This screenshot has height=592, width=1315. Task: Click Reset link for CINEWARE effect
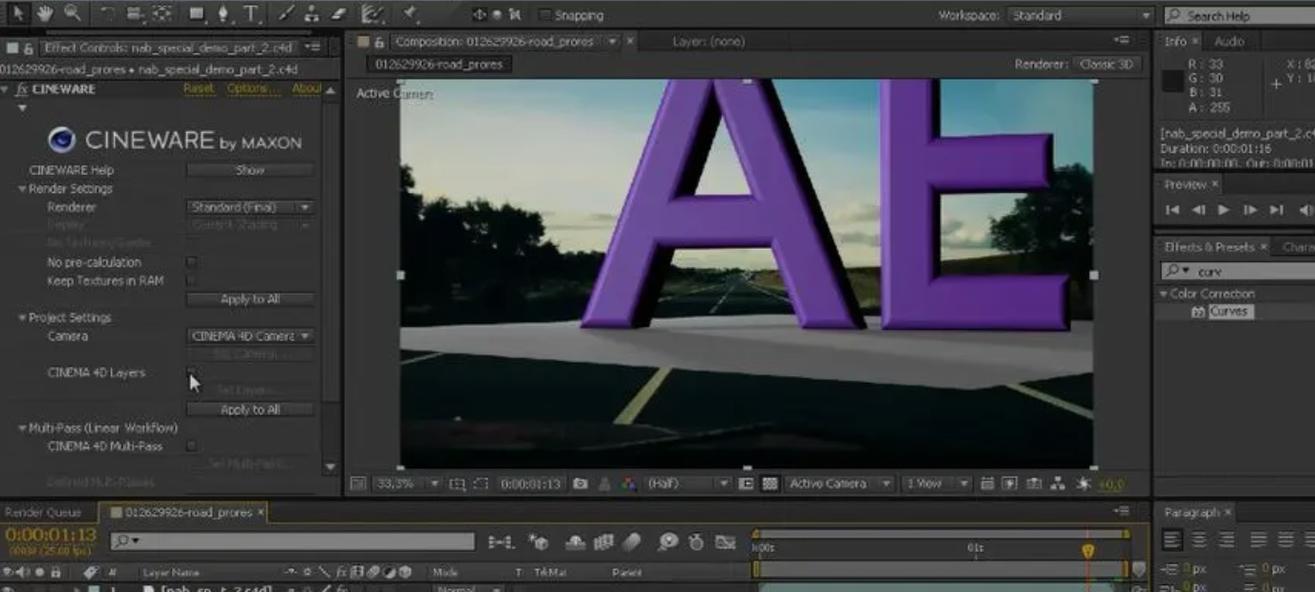click(199, 89)
